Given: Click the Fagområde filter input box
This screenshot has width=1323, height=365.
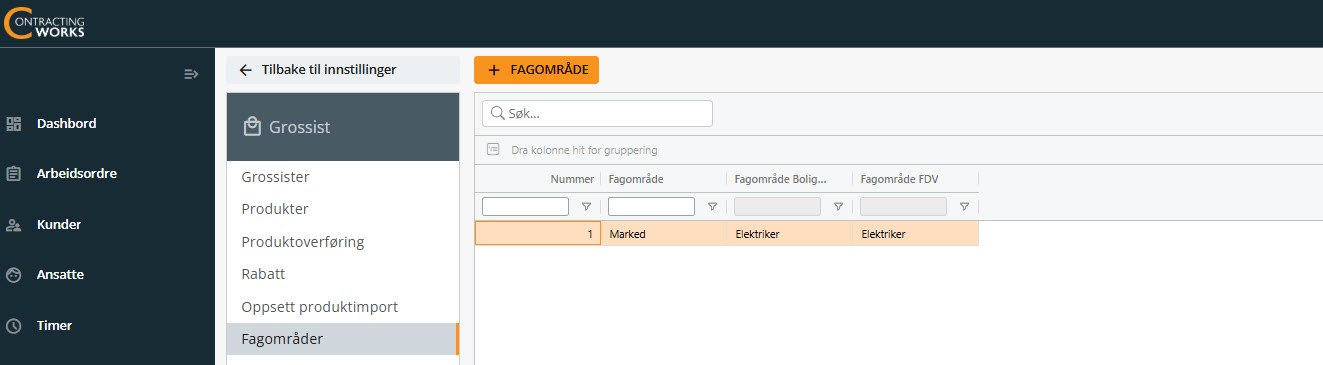Looking at the screenshot, I should click(x=651, y=207).
